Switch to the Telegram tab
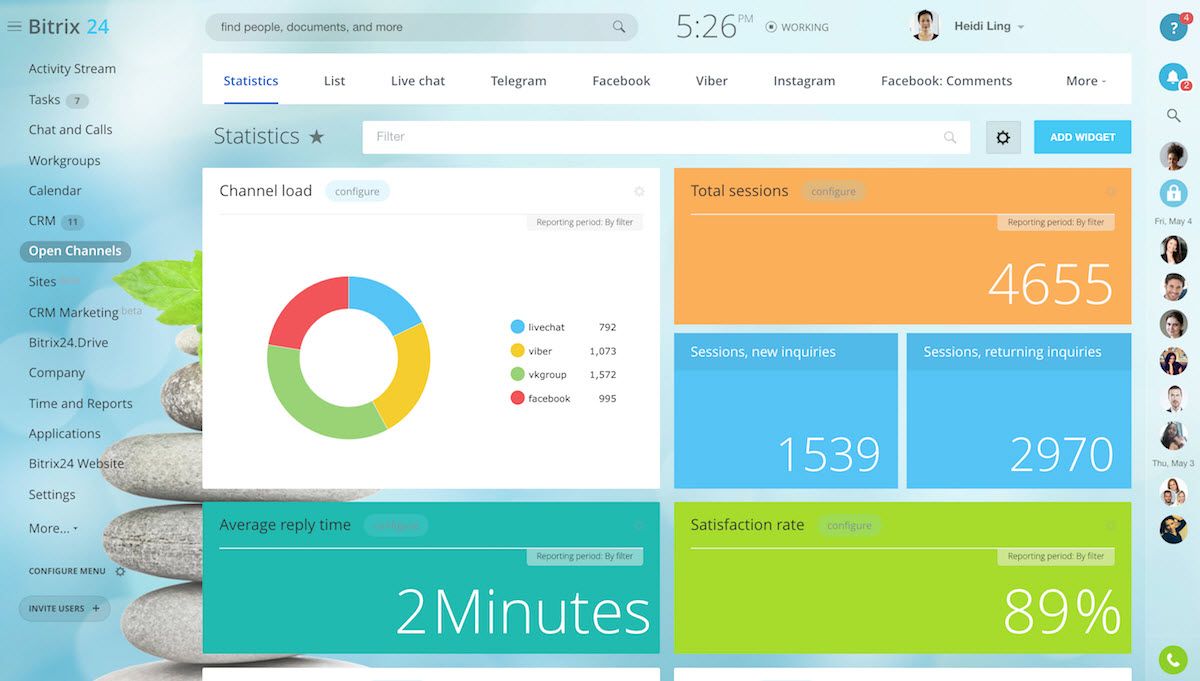This screenshot has height=681, width=1200. pos(518,80)
